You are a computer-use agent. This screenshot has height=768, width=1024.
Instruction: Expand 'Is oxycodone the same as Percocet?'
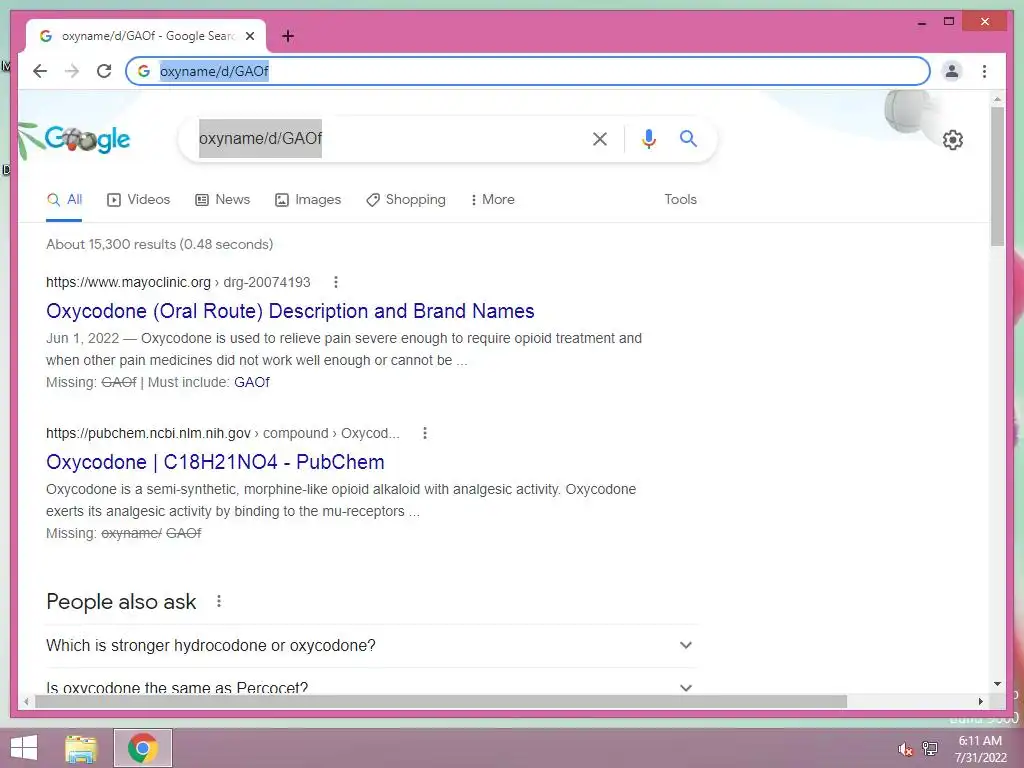click(371, 686)
